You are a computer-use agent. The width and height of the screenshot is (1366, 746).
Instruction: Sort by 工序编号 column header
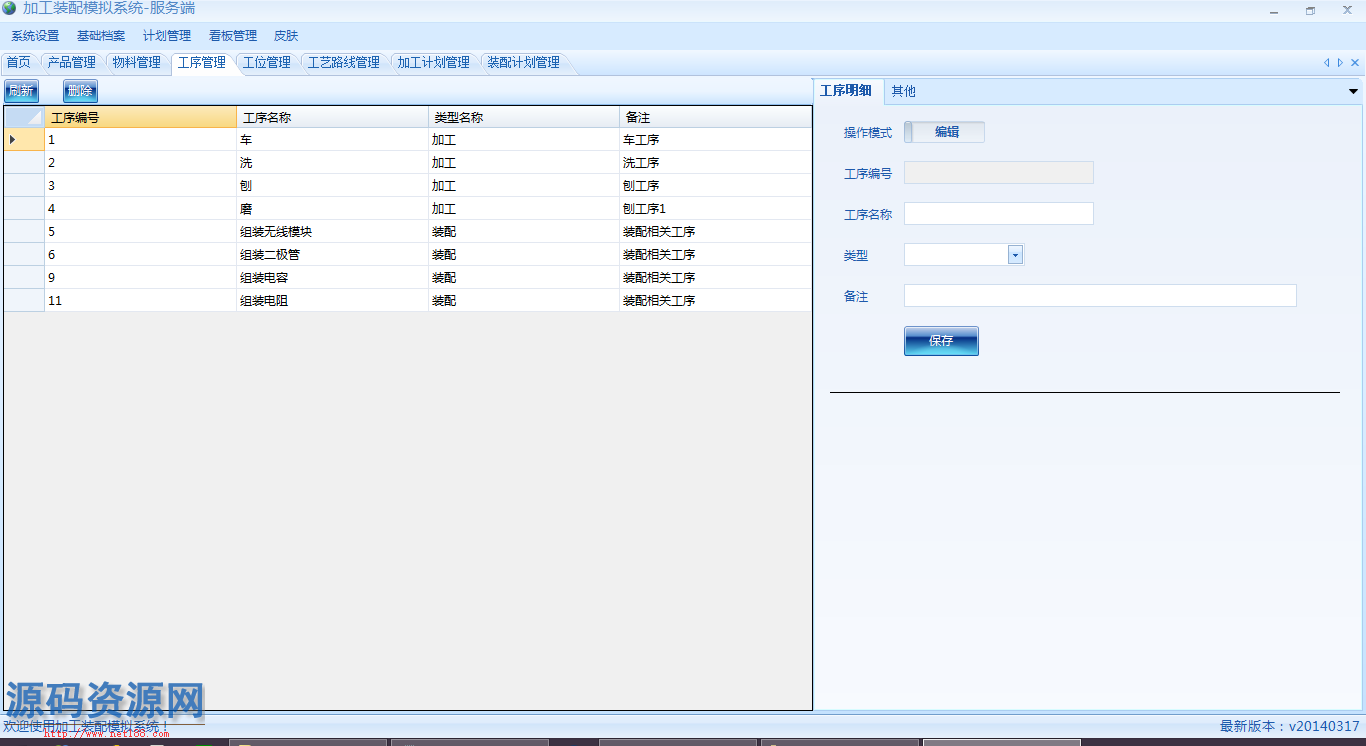click(141, 117)
